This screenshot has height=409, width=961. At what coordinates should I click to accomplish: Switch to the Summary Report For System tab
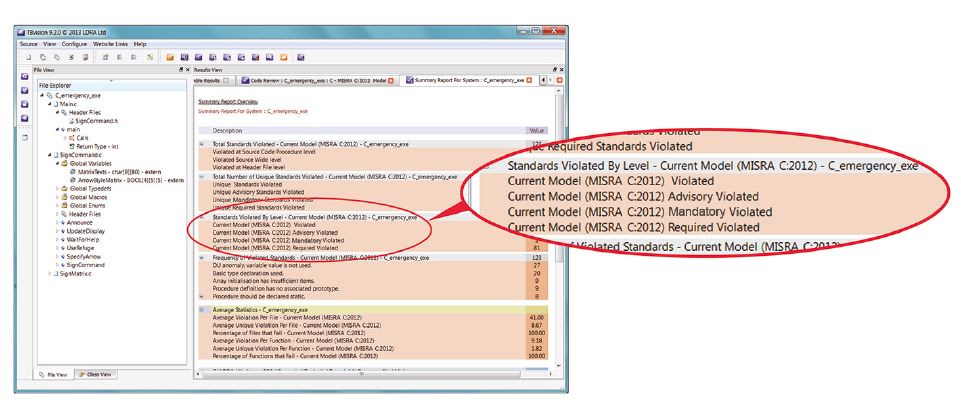470,80
